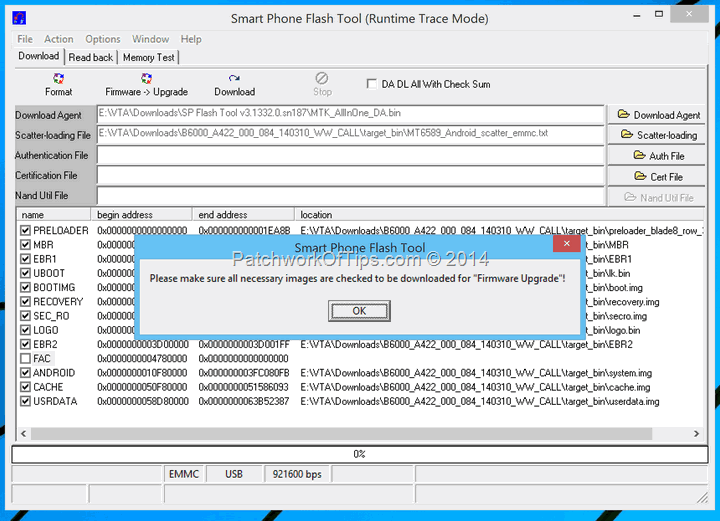Uncheck the LOGO image checkbox
The image size is (720, 521).
pos(25,330)
